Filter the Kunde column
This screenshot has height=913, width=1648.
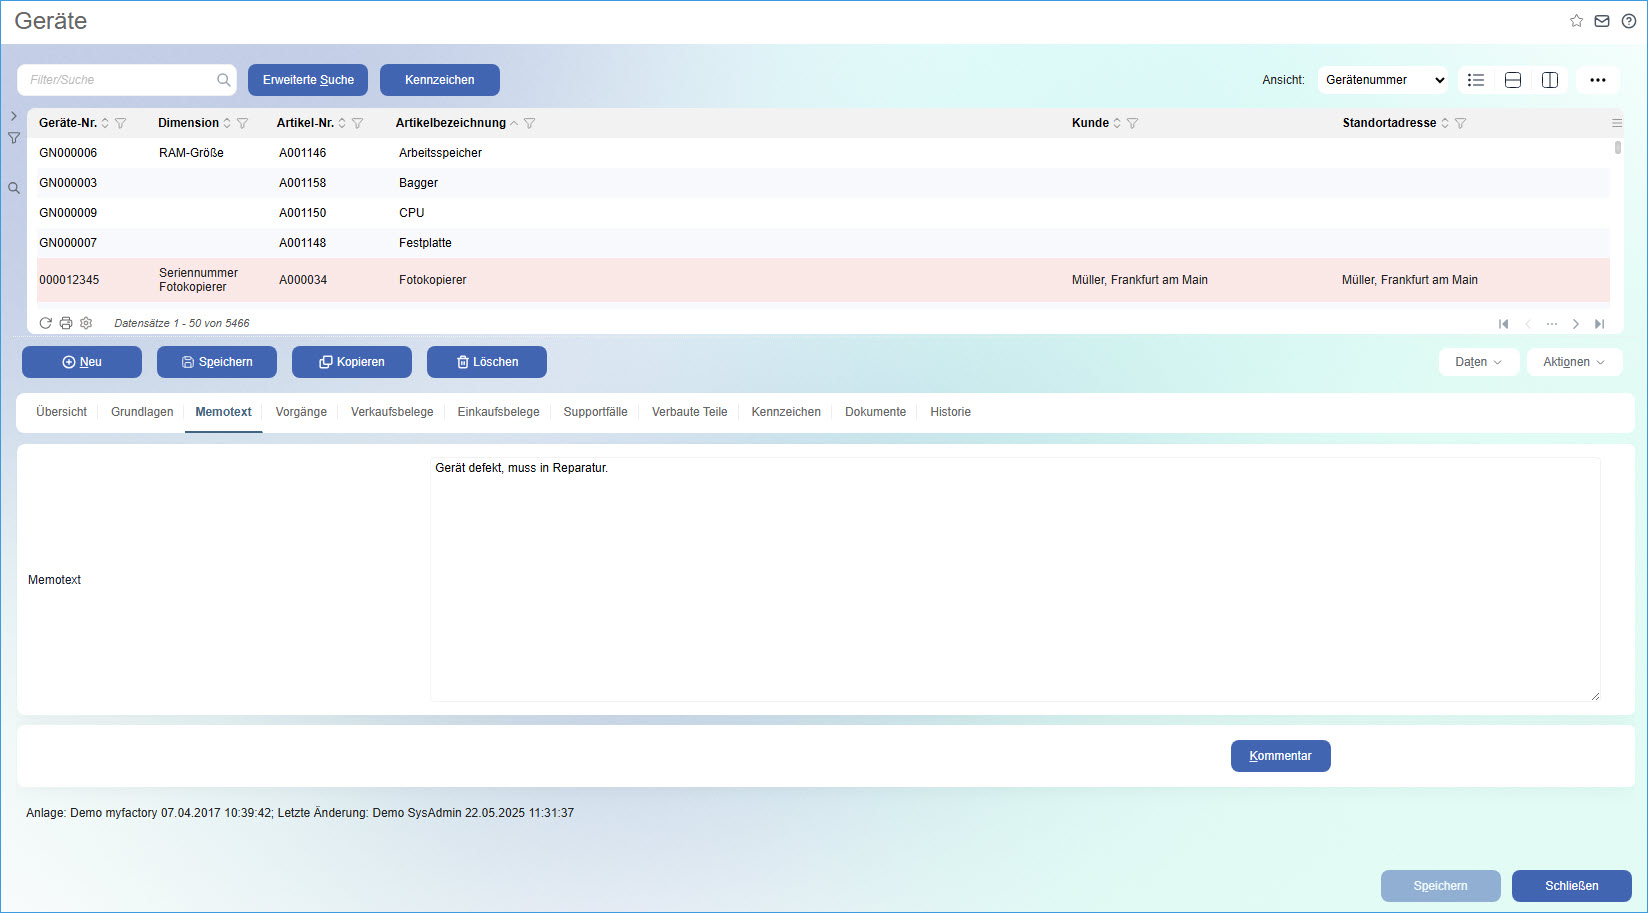point(1133,123)
